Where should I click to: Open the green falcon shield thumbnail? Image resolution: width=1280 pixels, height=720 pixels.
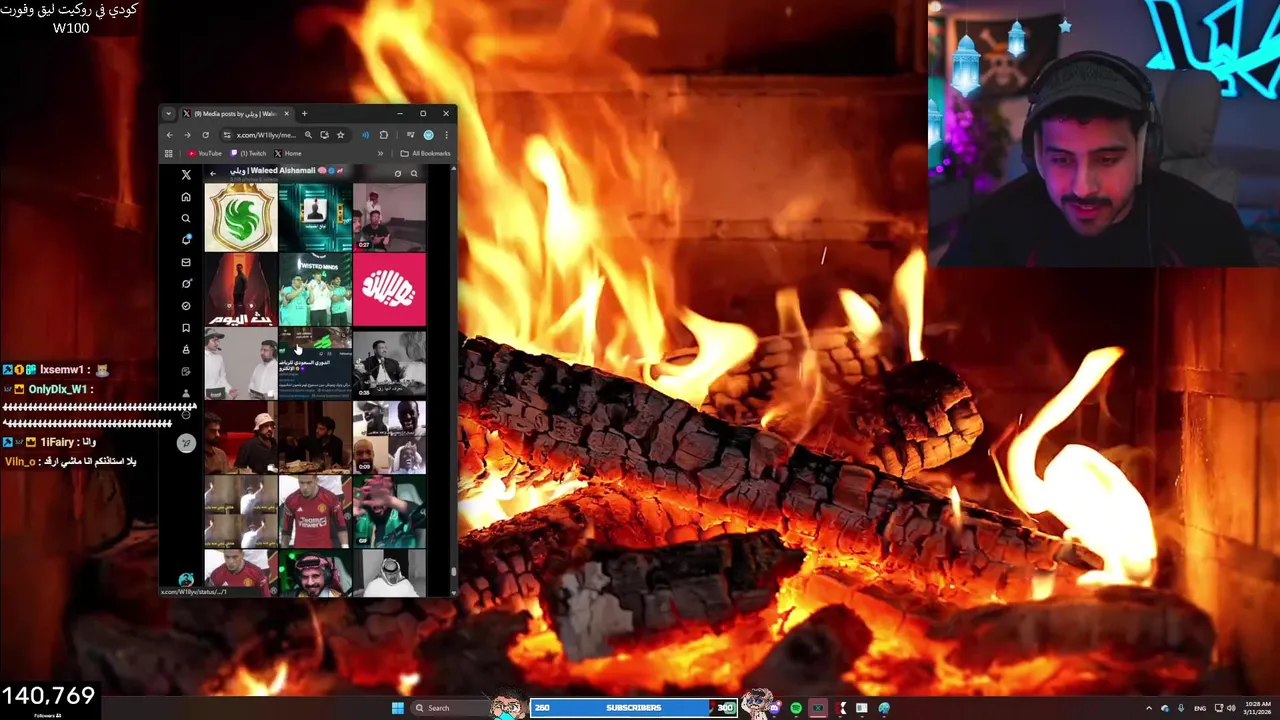coord(241,217)
